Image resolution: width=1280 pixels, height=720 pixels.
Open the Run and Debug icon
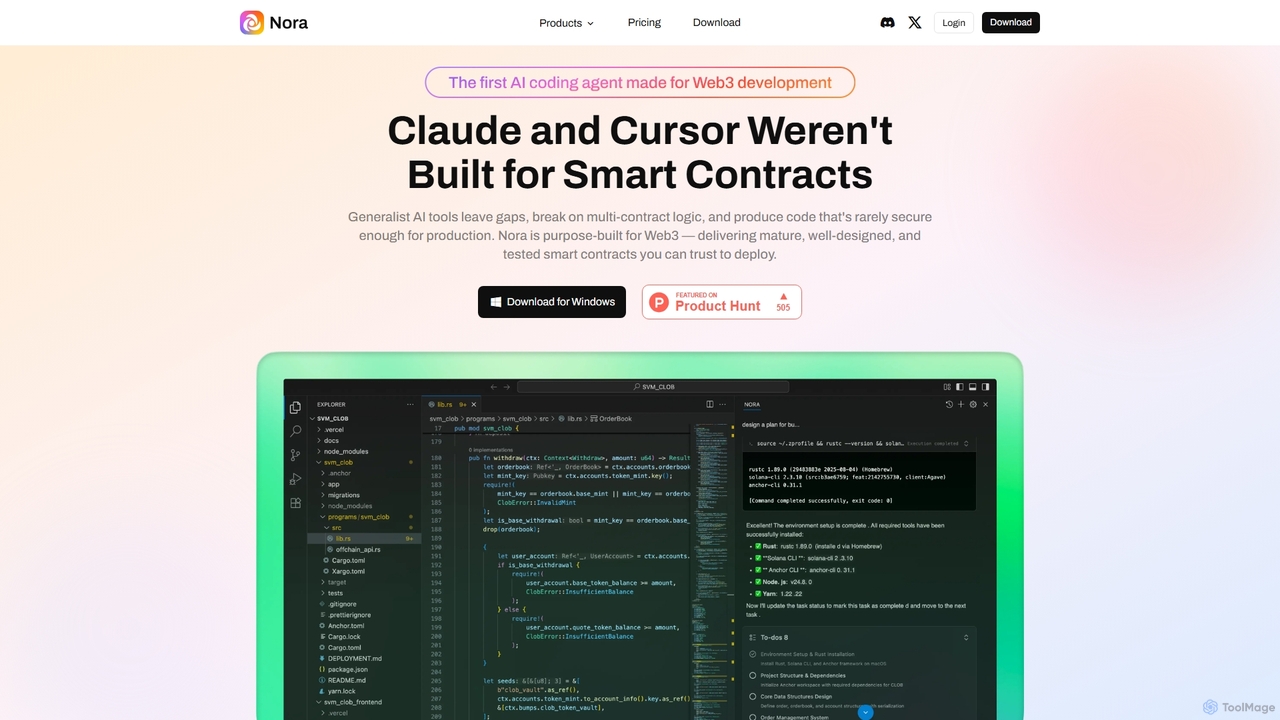tap(295, 479)
